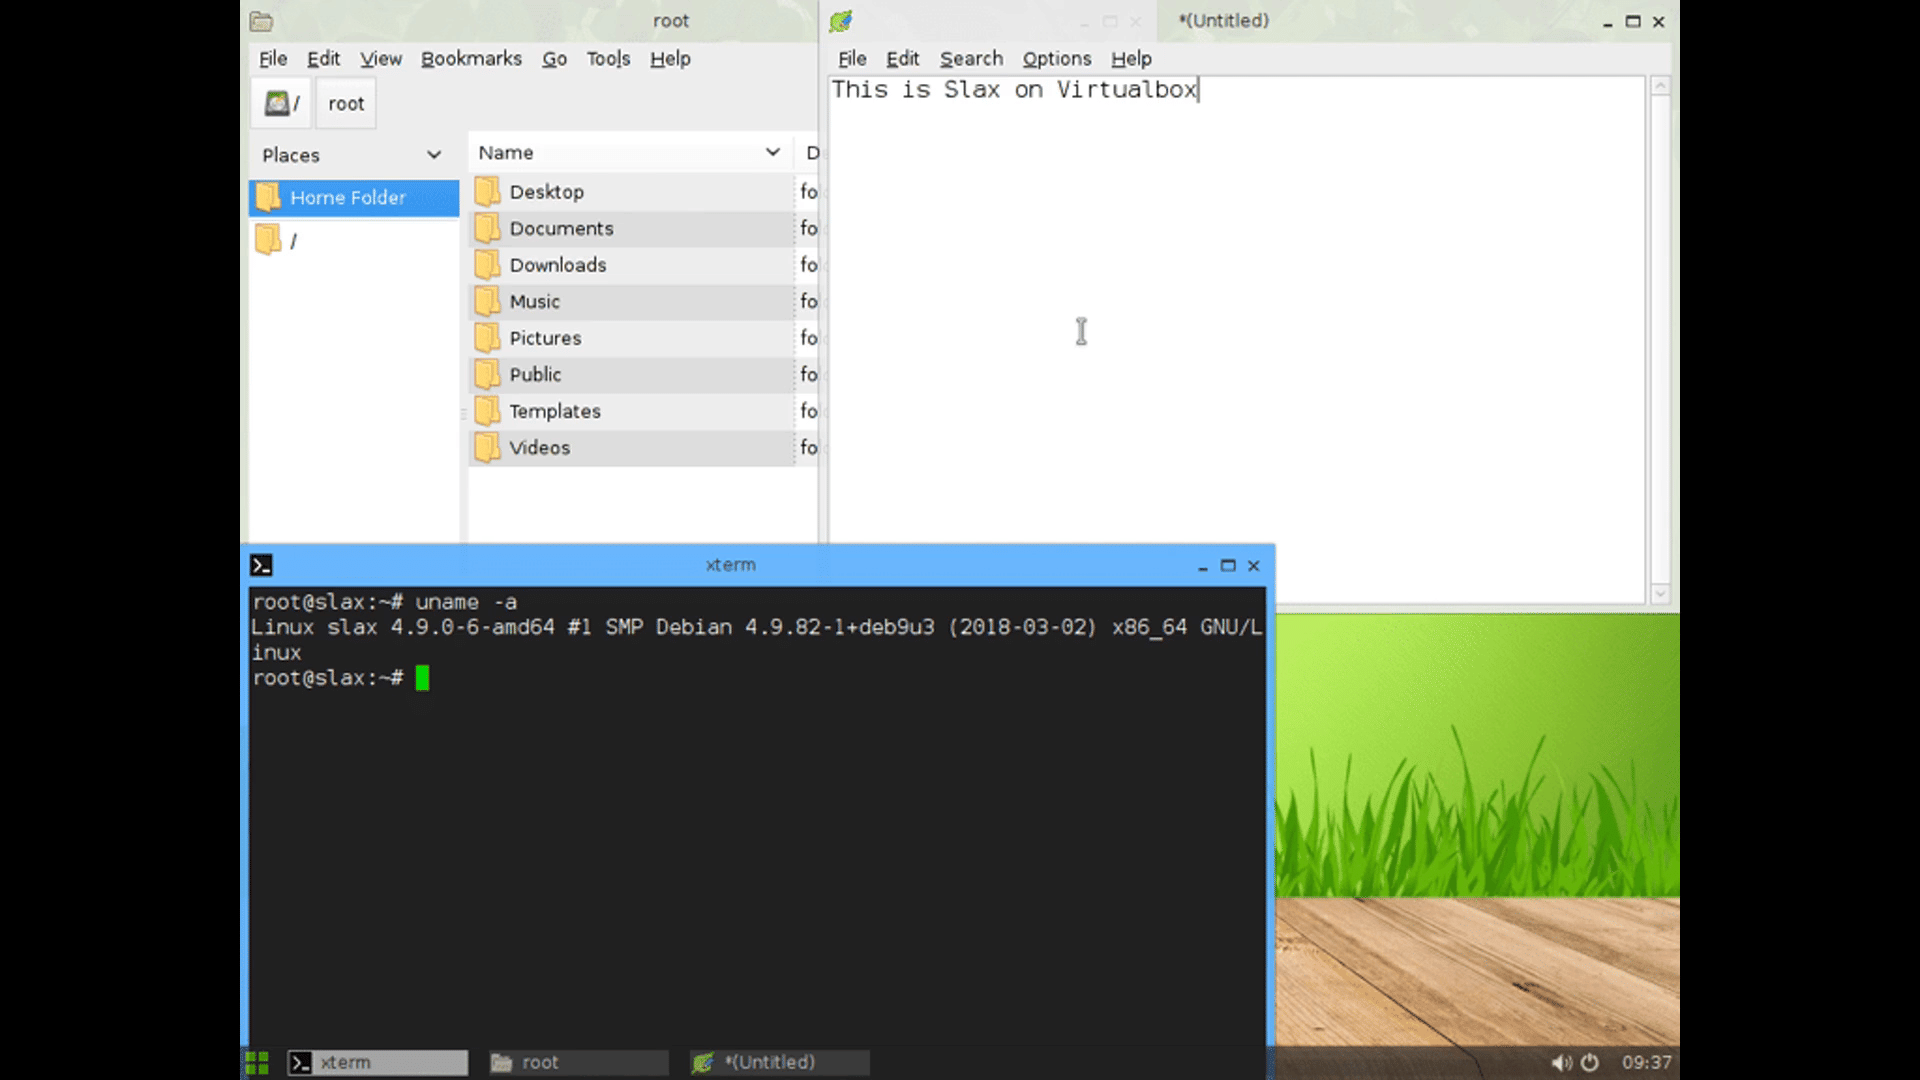Image resolution: width=1920 pixels, height=1080 pixels.
Task: Click the Videos folder icon
Action: [x=488, y=448]
